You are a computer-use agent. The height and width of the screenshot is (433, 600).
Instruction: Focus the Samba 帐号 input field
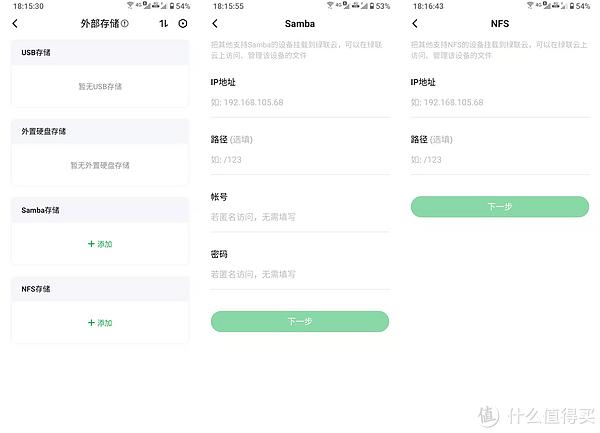pyautogui.click(x=300, y=217)
